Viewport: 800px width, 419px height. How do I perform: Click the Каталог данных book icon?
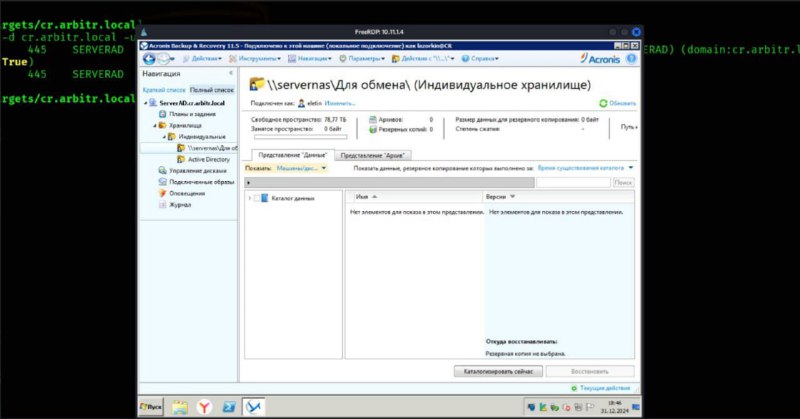coord(265,198)
